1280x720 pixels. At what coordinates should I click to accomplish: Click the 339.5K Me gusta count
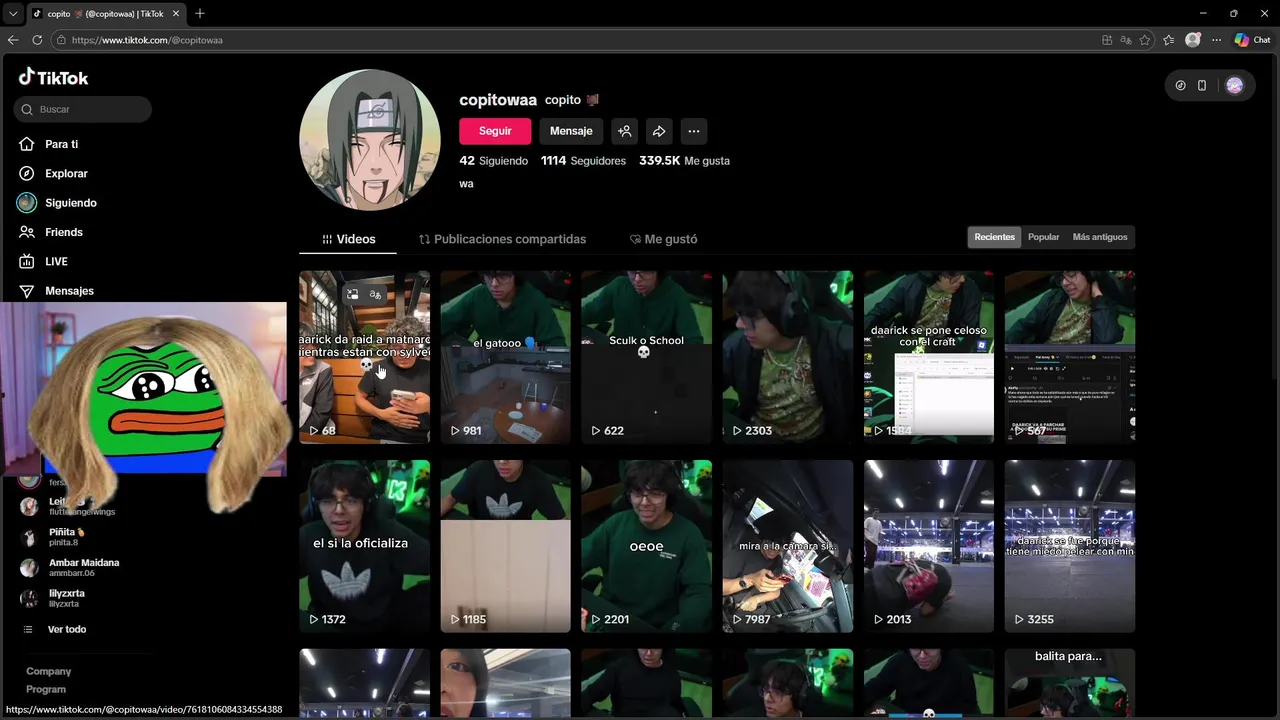(x=684, y=160)
